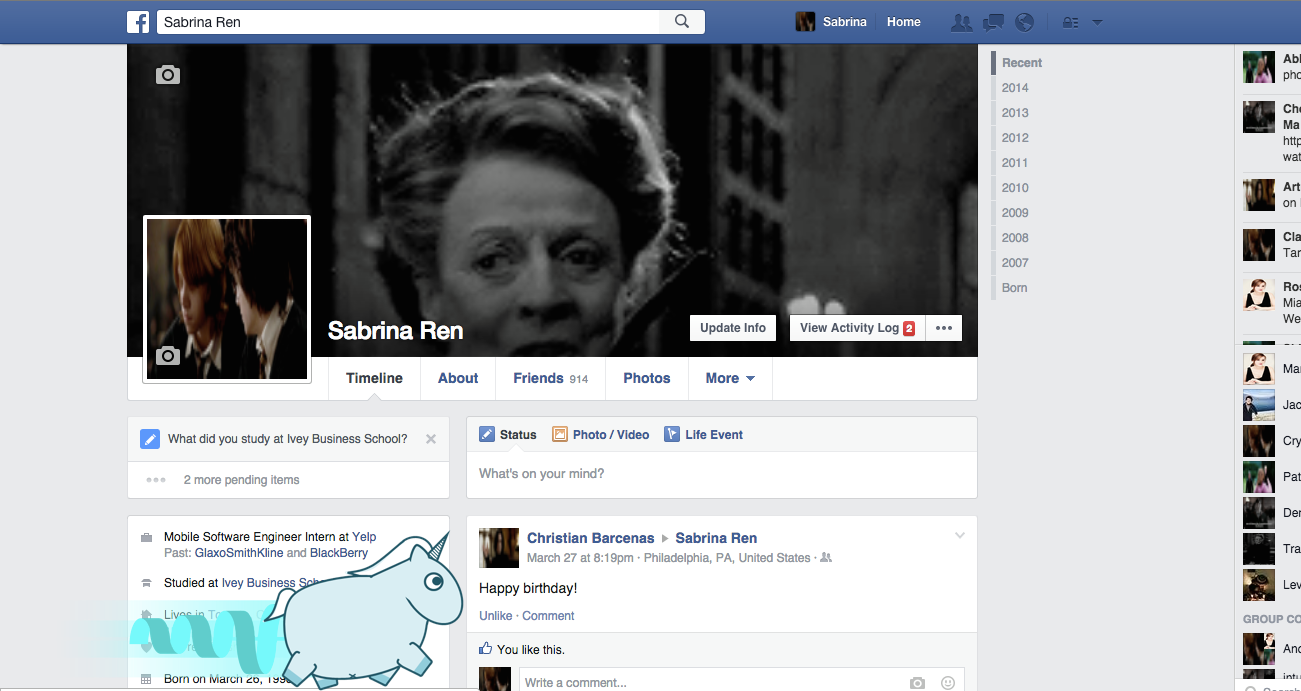1301x691 pixels.
Task: Open Yelp workplace link
Action: (364, 537)
